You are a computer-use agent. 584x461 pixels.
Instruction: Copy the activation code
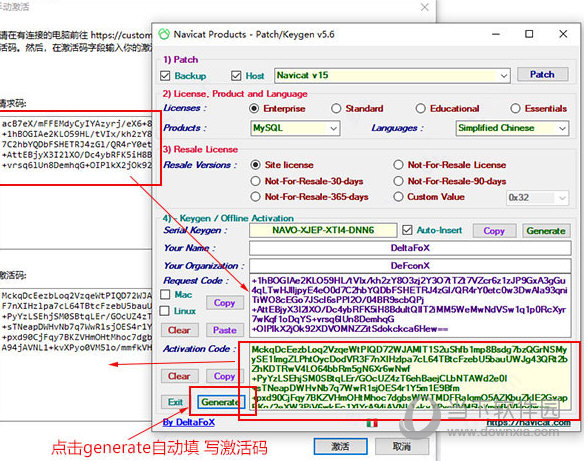(x=224, y=376)
